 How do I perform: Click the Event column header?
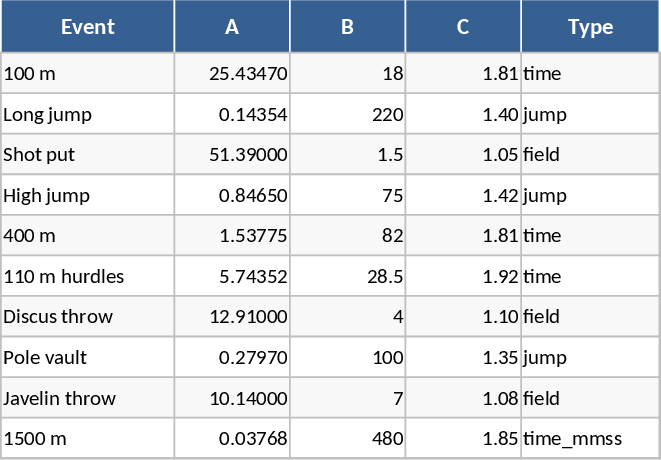[87, 27]
